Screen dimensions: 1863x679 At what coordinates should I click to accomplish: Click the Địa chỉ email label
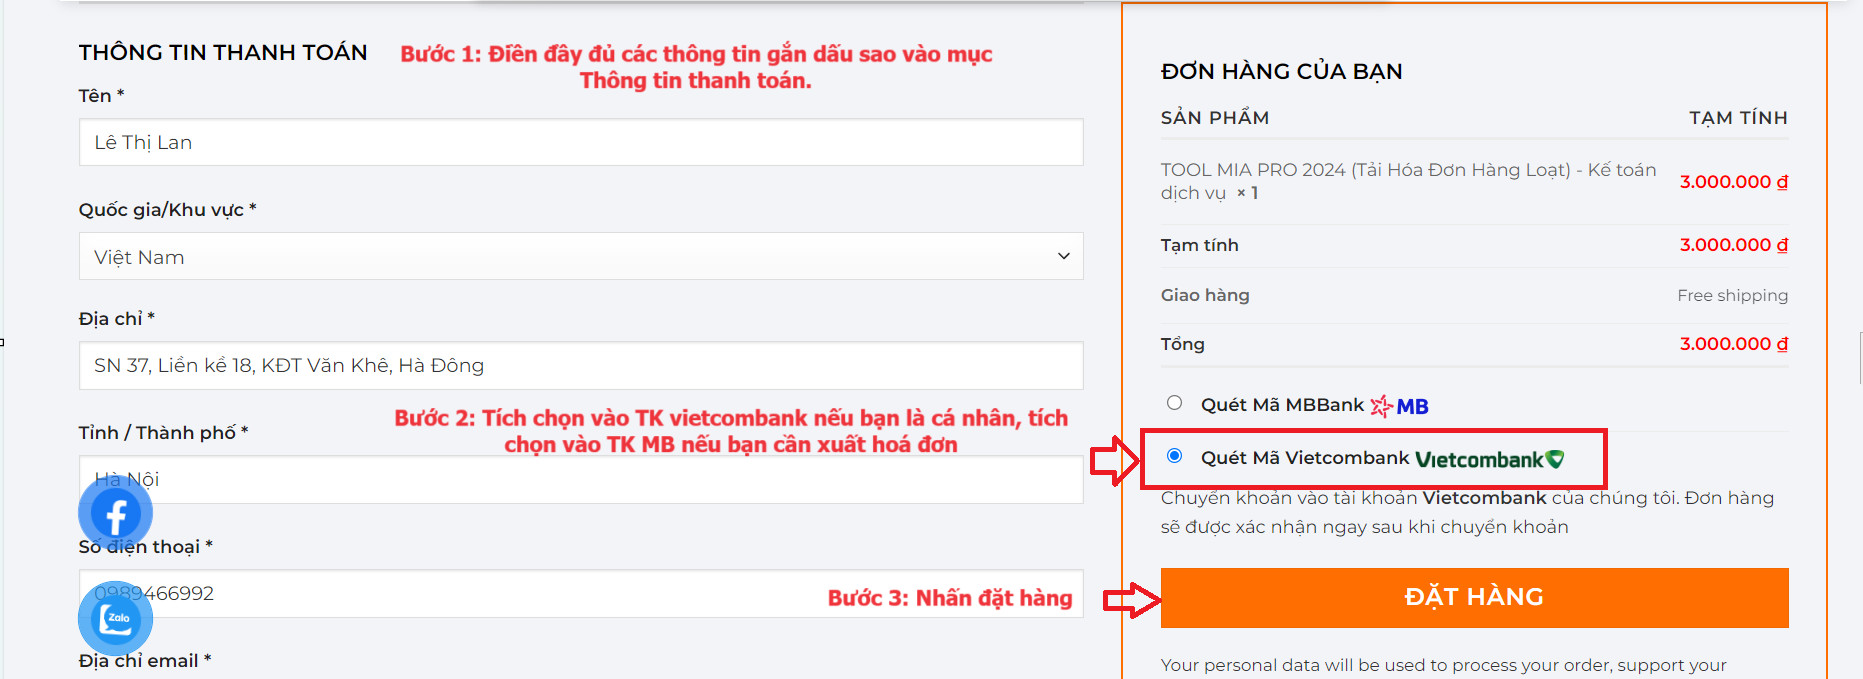click(x=145, y=661)
